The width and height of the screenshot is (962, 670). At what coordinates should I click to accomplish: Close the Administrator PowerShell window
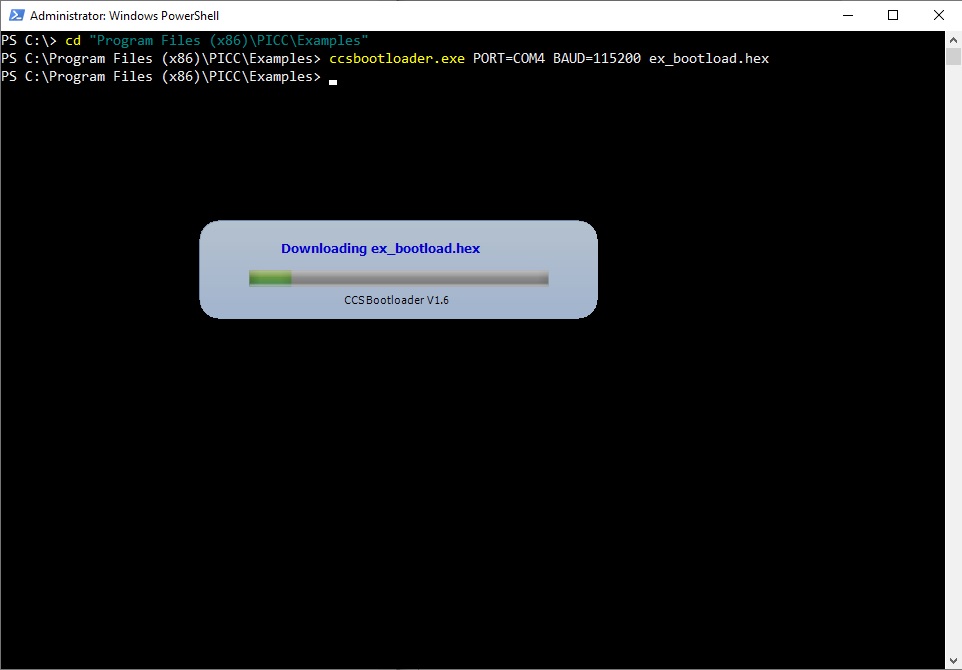click(x=939, y=15)
